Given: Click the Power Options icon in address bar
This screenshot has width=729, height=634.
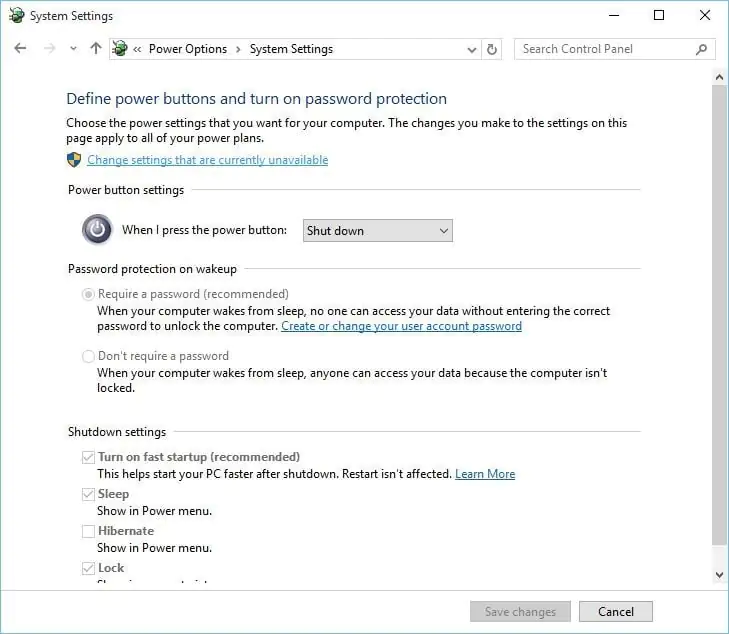Looking at the screenshot, I should (120, 48).
